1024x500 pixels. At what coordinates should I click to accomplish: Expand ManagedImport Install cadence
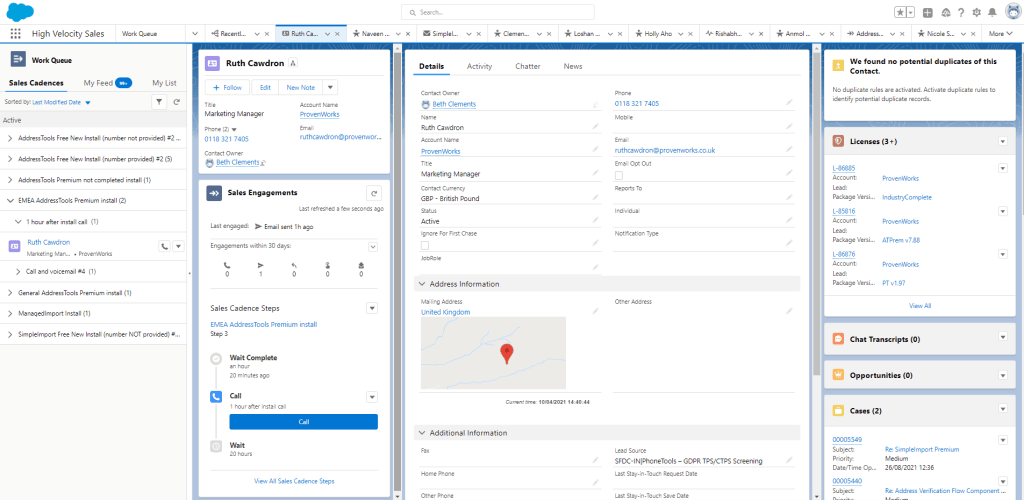point(10,313)
